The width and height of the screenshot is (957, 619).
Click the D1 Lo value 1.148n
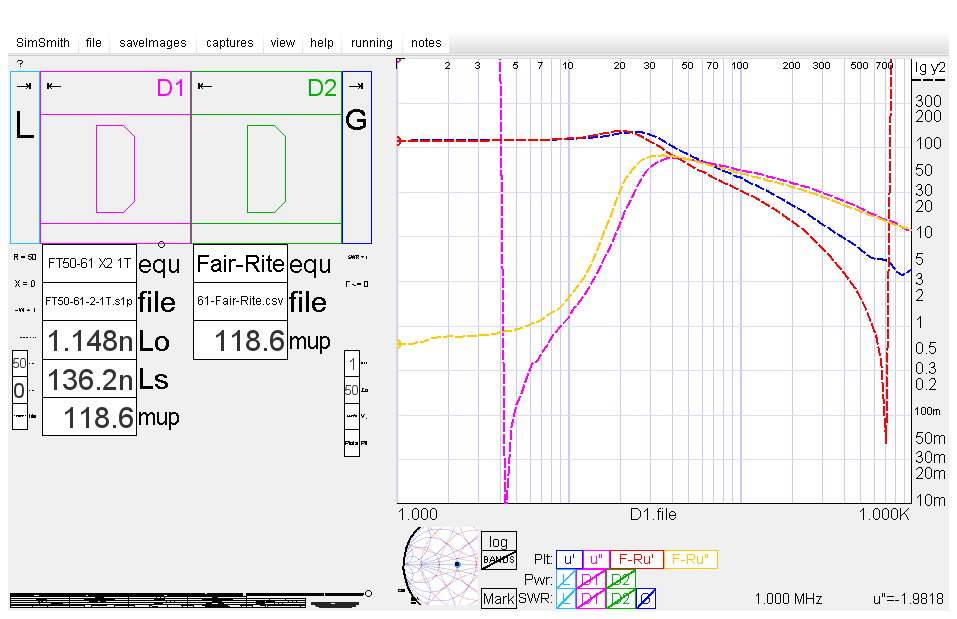click(89, 341)
